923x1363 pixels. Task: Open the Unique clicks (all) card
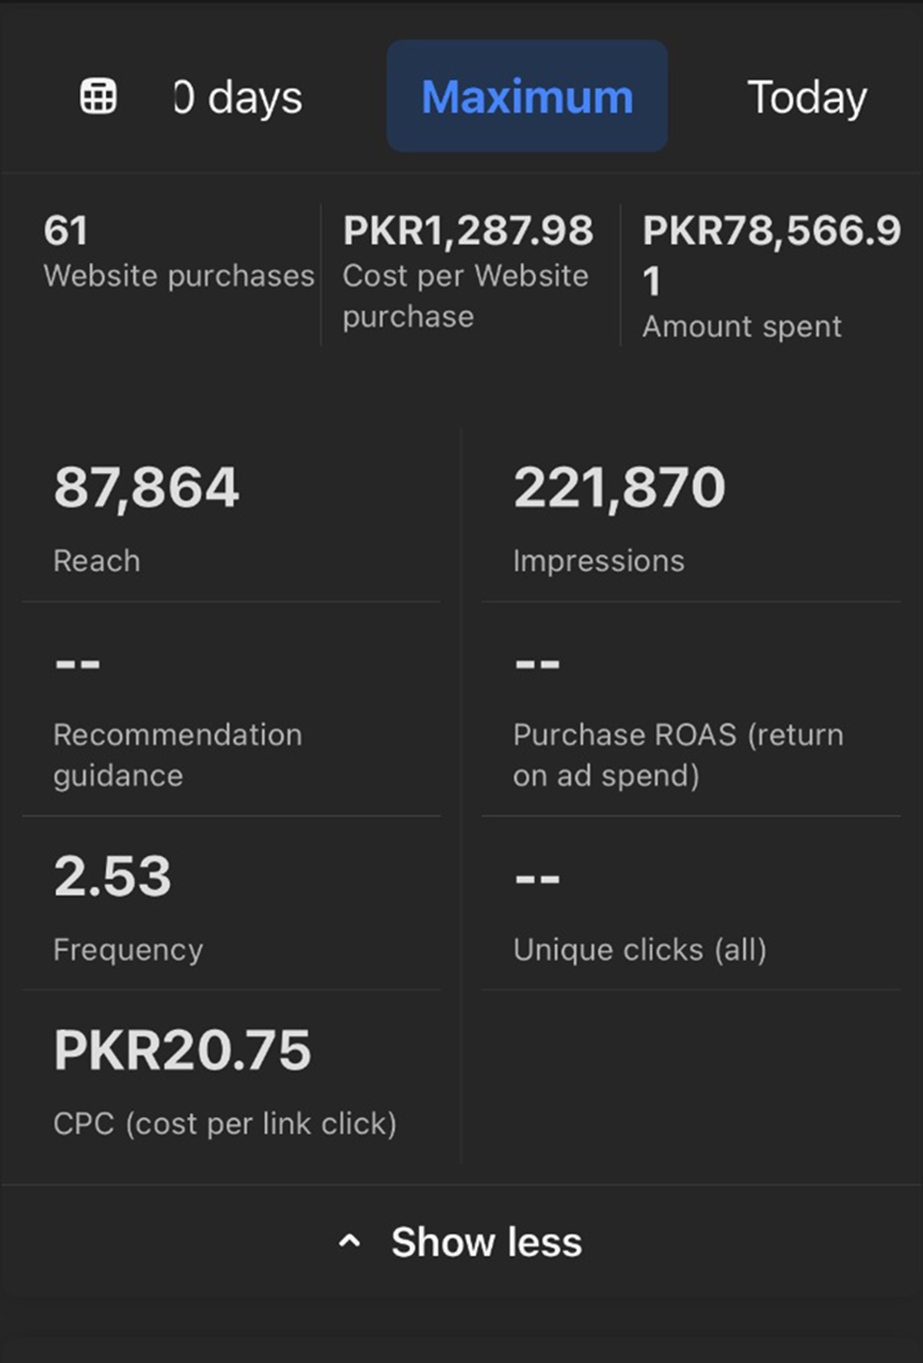(690, 905)
